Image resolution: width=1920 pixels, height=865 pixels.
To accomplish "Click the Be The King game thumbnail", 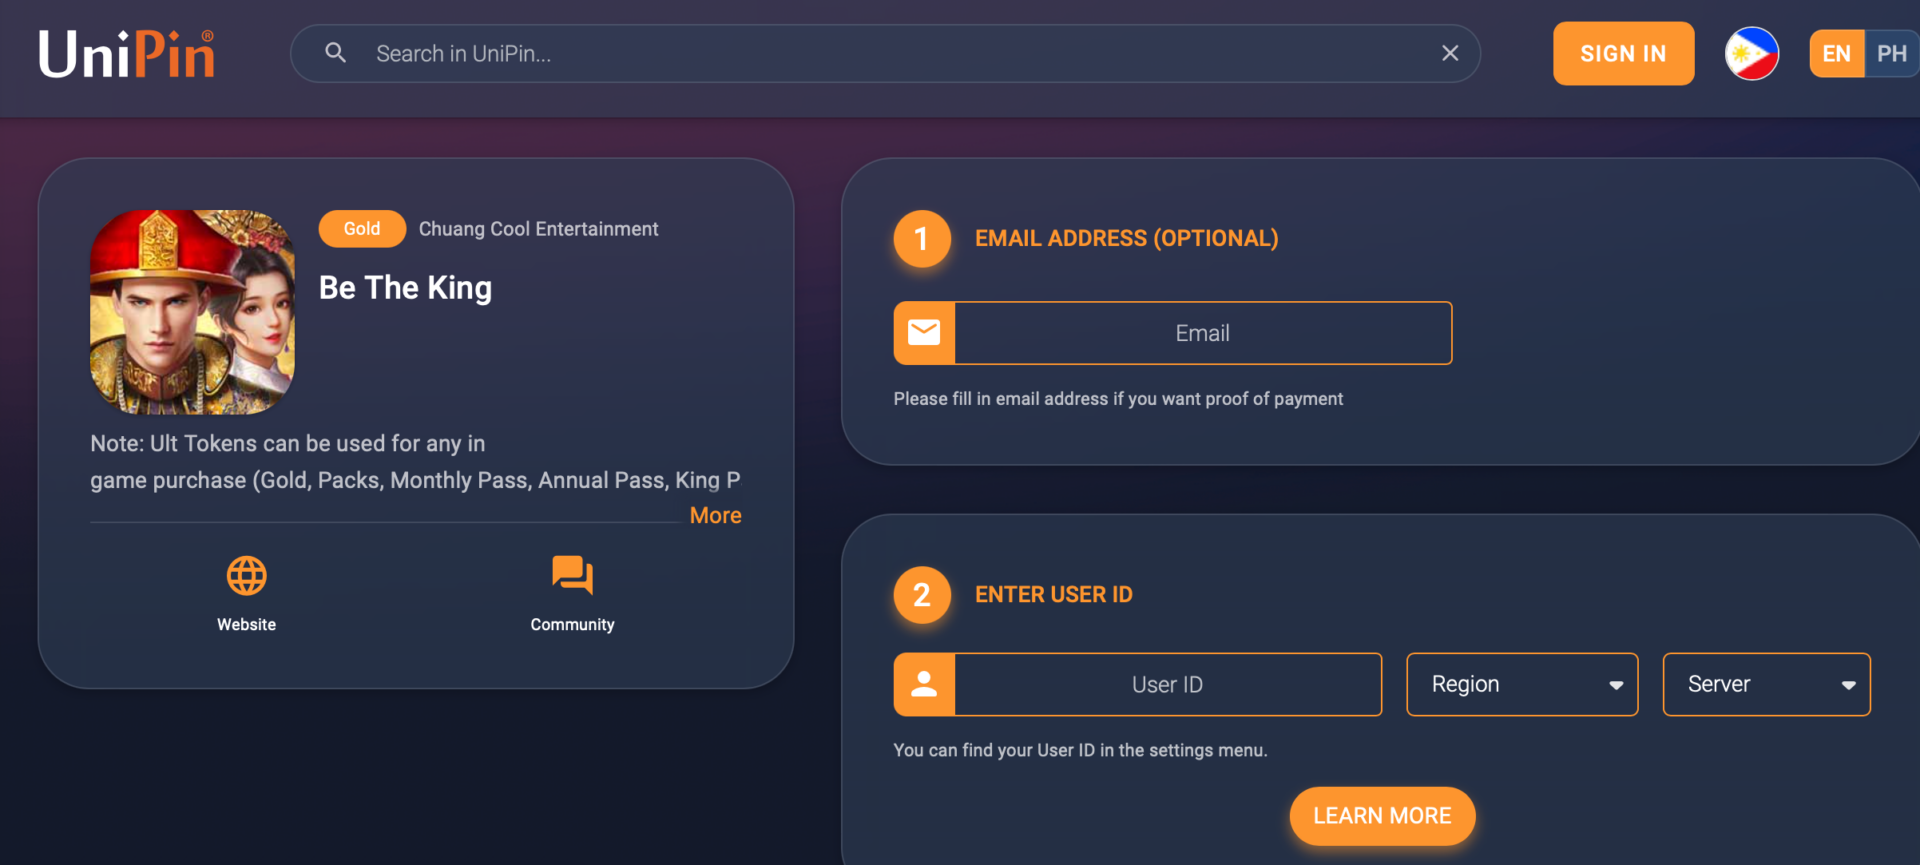I will pyautogui.click(x=193, y=312).
